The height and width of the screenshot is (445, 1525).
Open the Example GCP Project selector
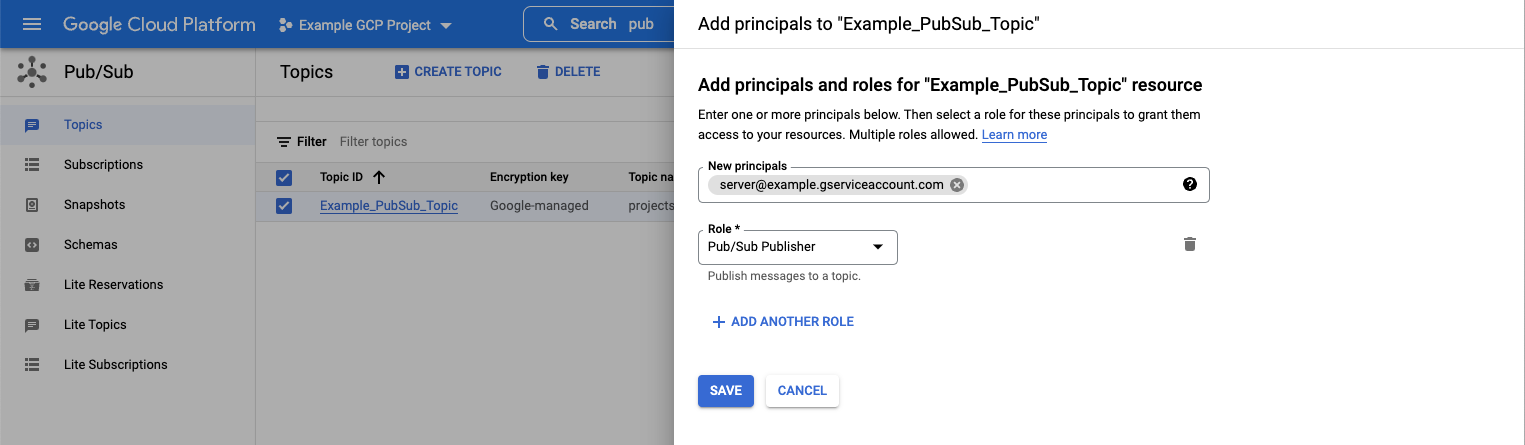365,24
